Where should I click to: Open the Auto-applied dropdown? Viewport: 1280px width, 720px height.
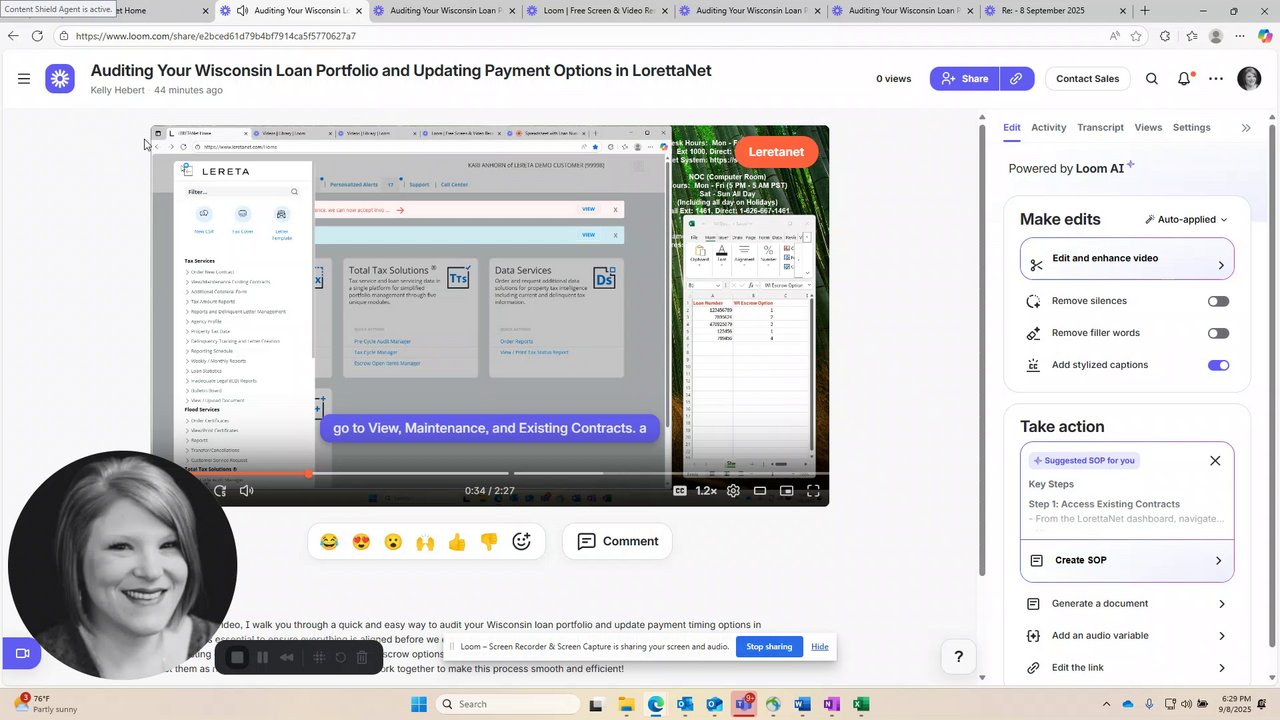pos(1186,219)
